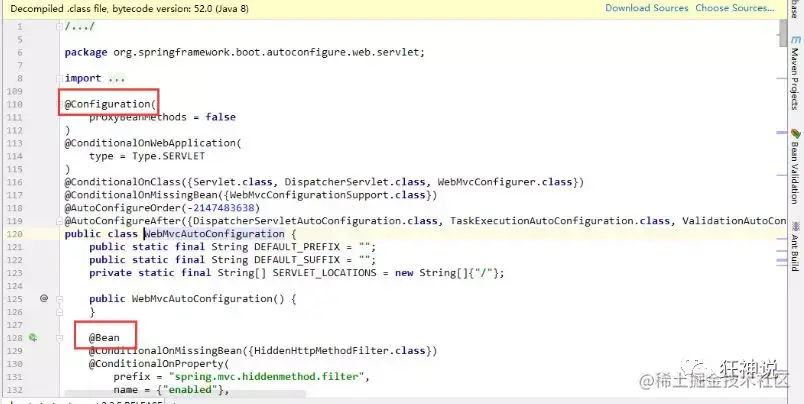Click the Choose Sources link
804x404 pixels.
(x=735, y=8)
